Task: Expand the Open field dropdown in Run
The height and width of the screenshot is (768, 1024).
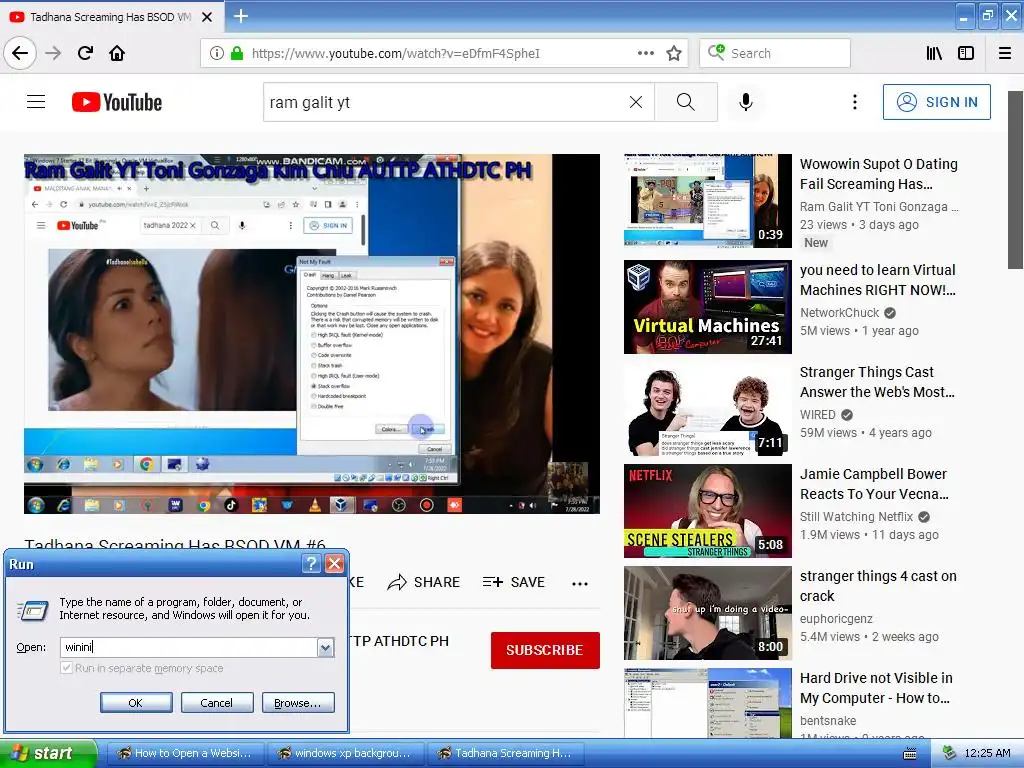Action: point(325,647)
